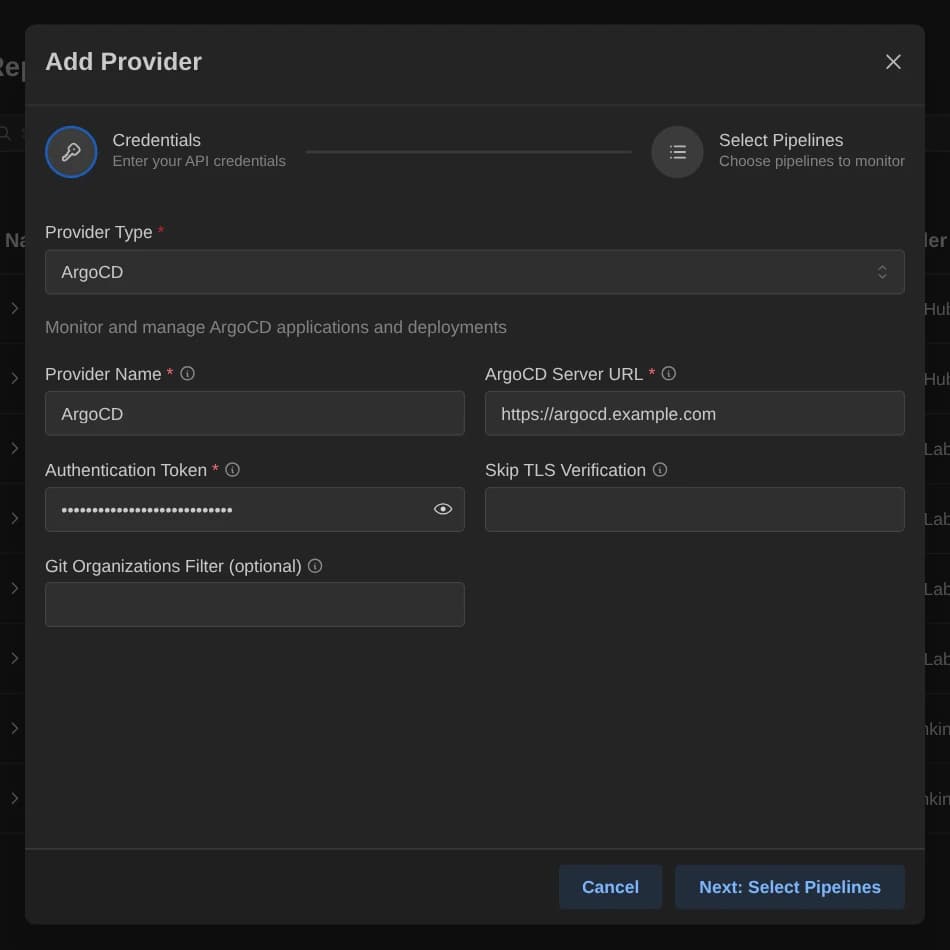Click the Select Pipelines list step icon
This screenshot has height=950, width=950.
677,151
